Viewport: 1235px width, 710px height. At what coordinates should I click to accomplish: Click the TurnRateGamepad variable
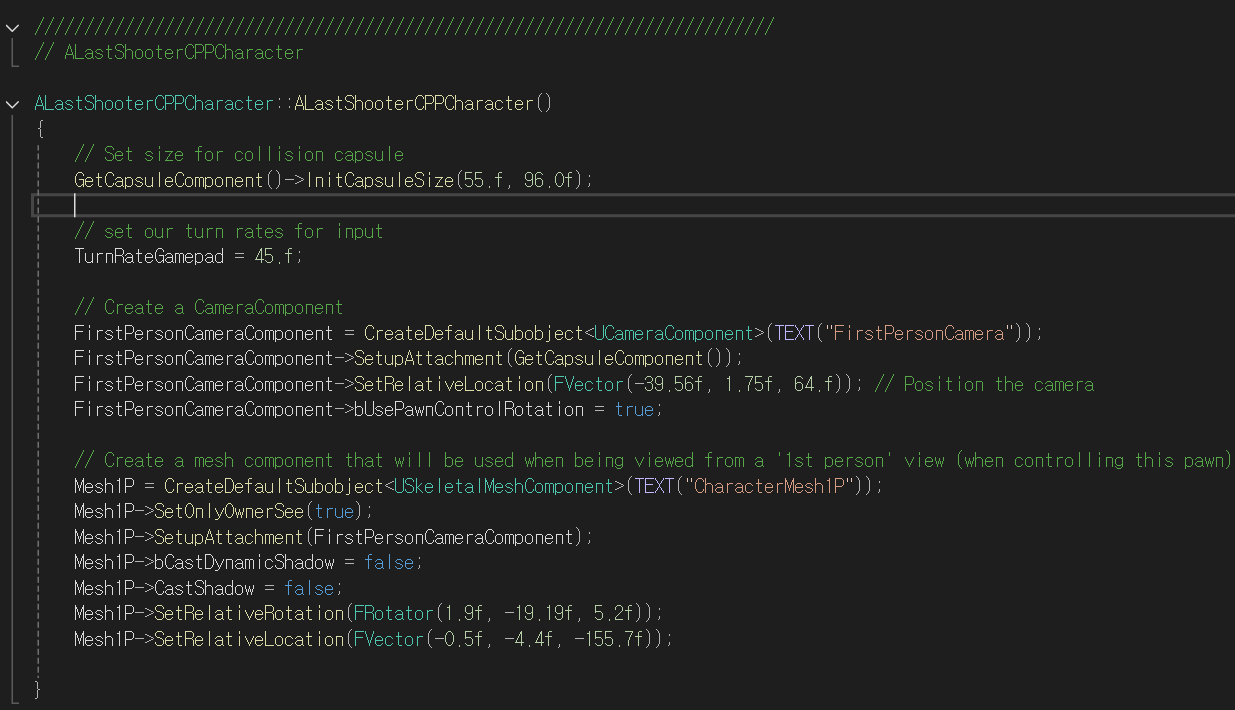149,256
